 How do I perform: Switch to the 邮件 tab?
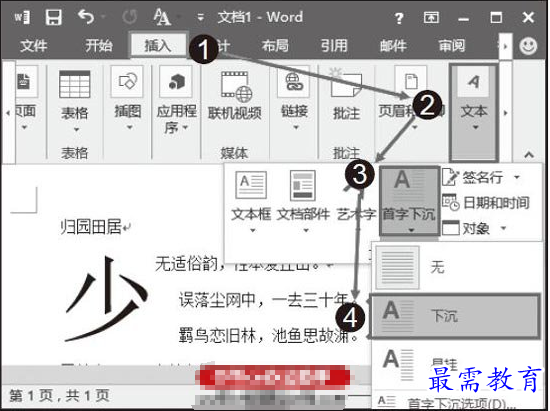click(x=393, y=46)
